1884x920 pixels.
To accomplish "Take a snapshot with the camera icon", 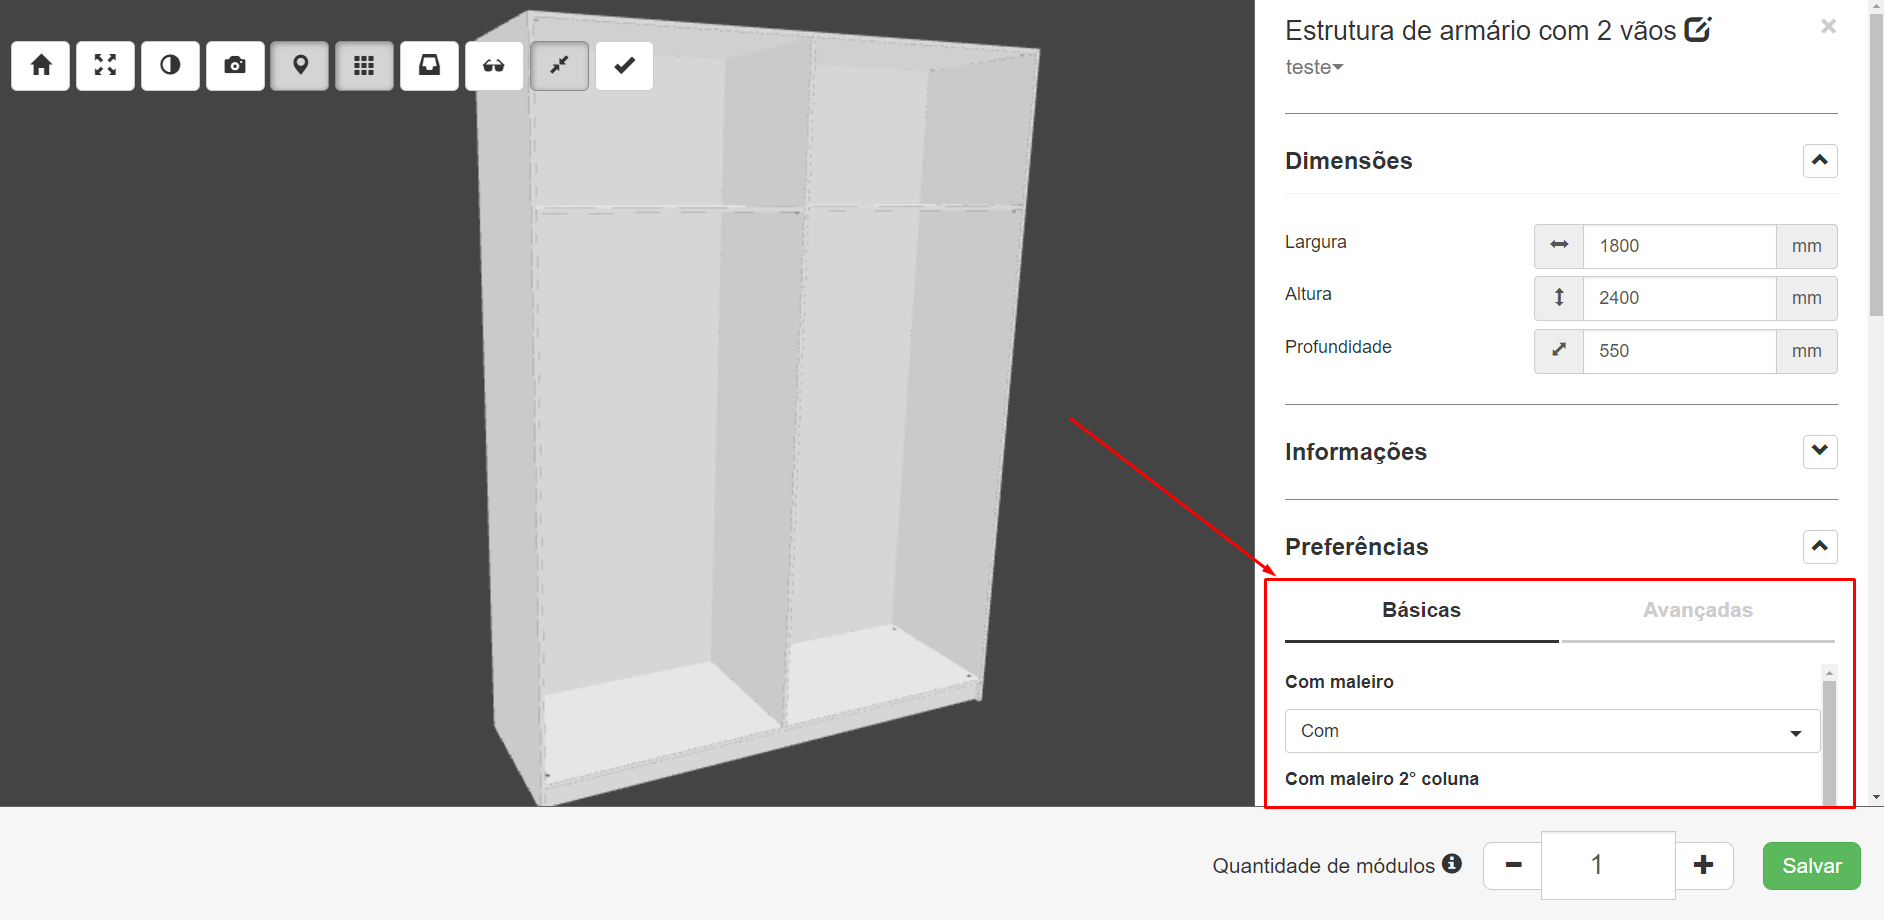I will point(235,66).
